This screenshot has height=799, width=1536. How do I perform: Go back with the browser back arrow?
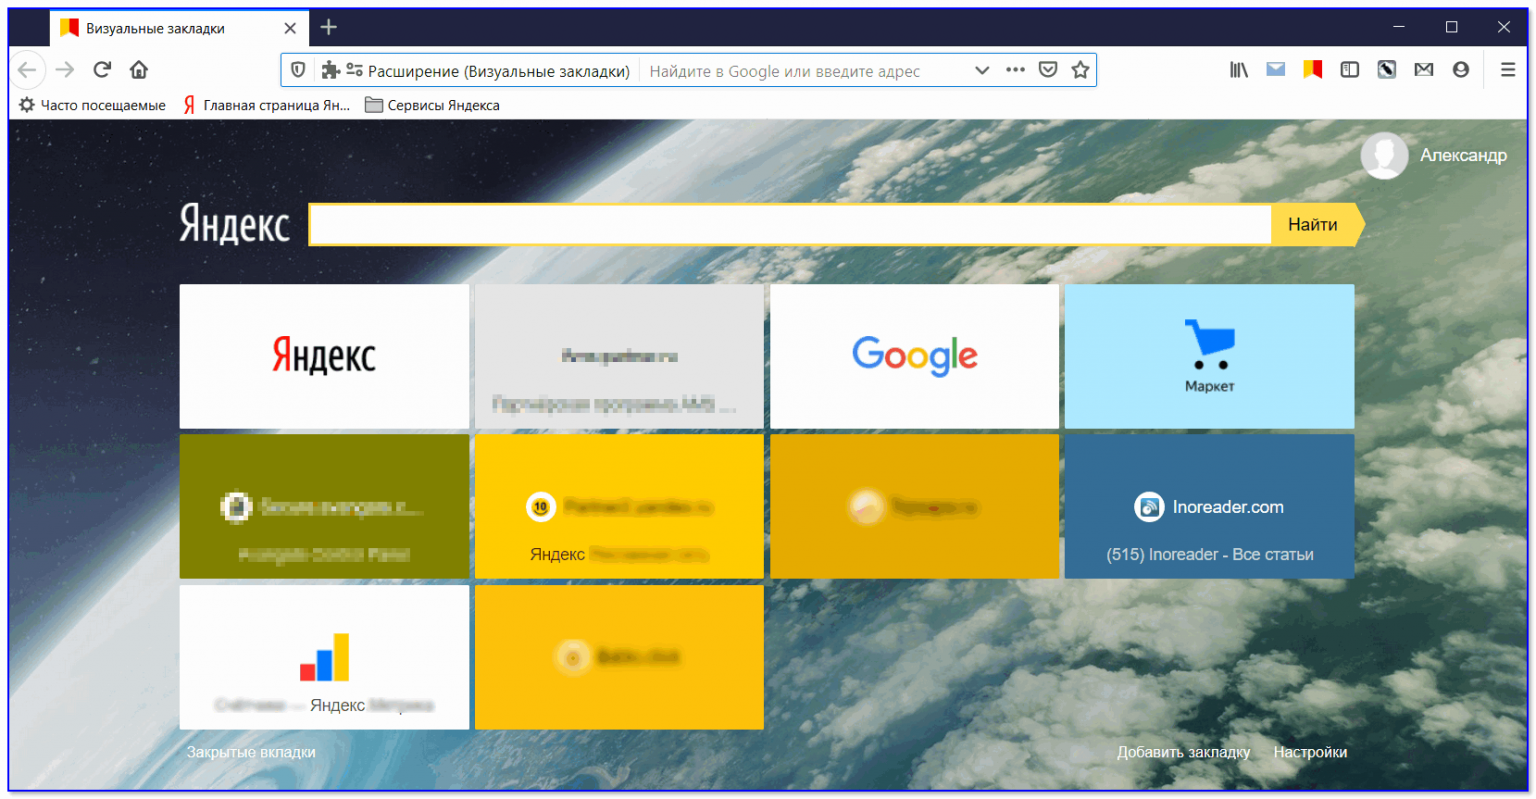pyautogui.click(x=27, y=70)
